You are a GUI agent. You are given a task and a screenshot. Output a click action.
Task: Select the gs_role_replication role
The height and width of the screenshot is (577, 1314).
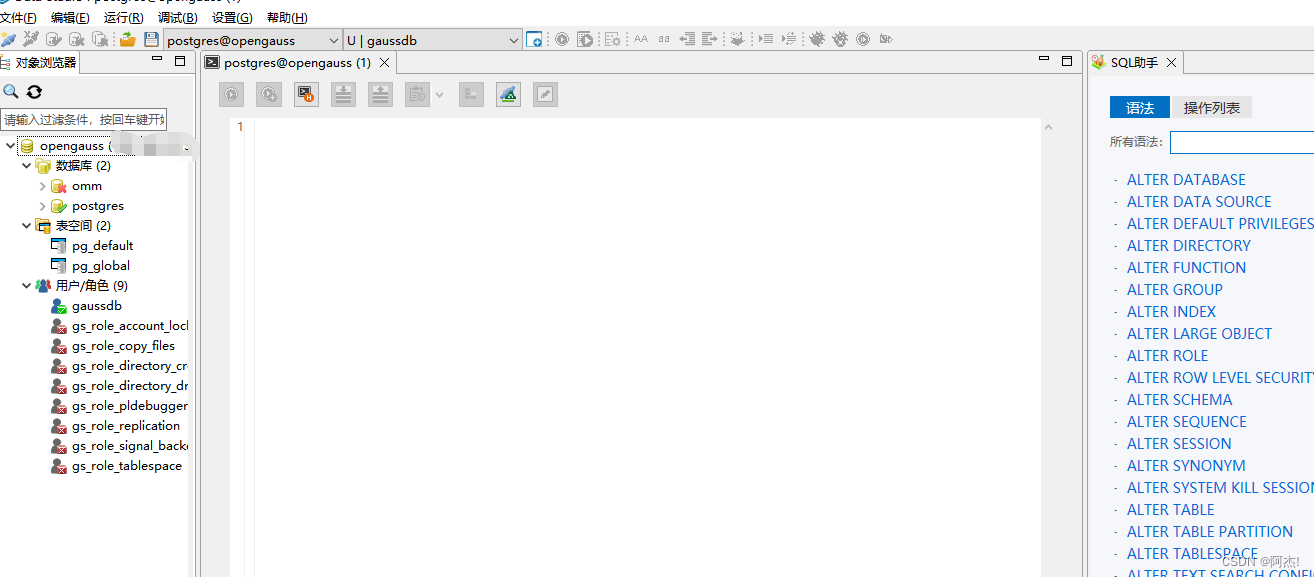pos(126,426)
